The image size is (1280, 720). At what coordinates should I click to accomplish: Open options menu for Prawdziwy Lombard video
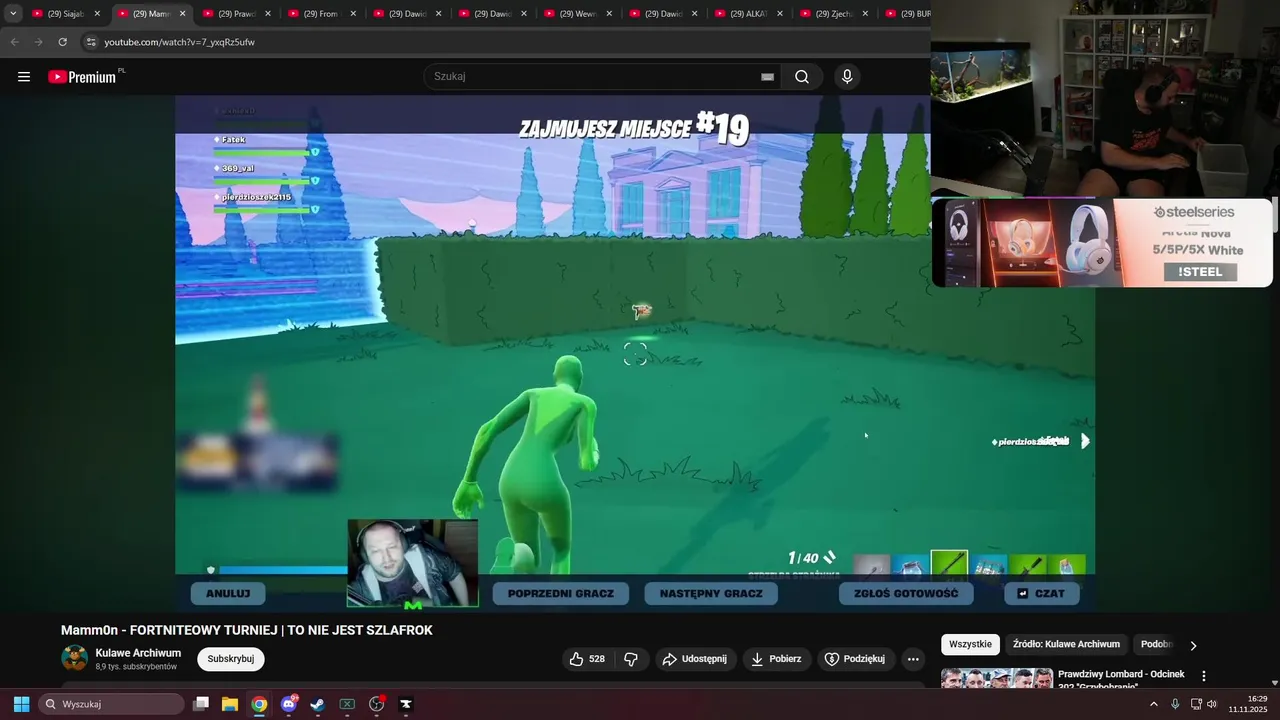(x=1204, y=676)
